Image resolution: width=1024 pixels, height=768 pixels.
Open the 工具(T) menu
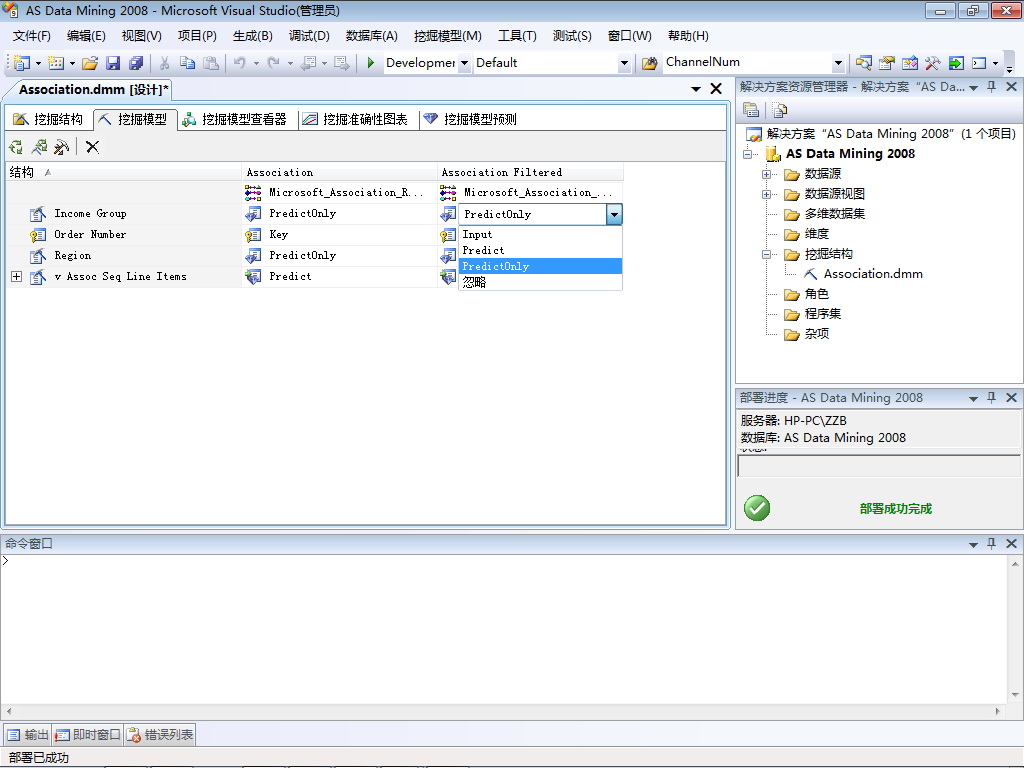pos(517,36)
